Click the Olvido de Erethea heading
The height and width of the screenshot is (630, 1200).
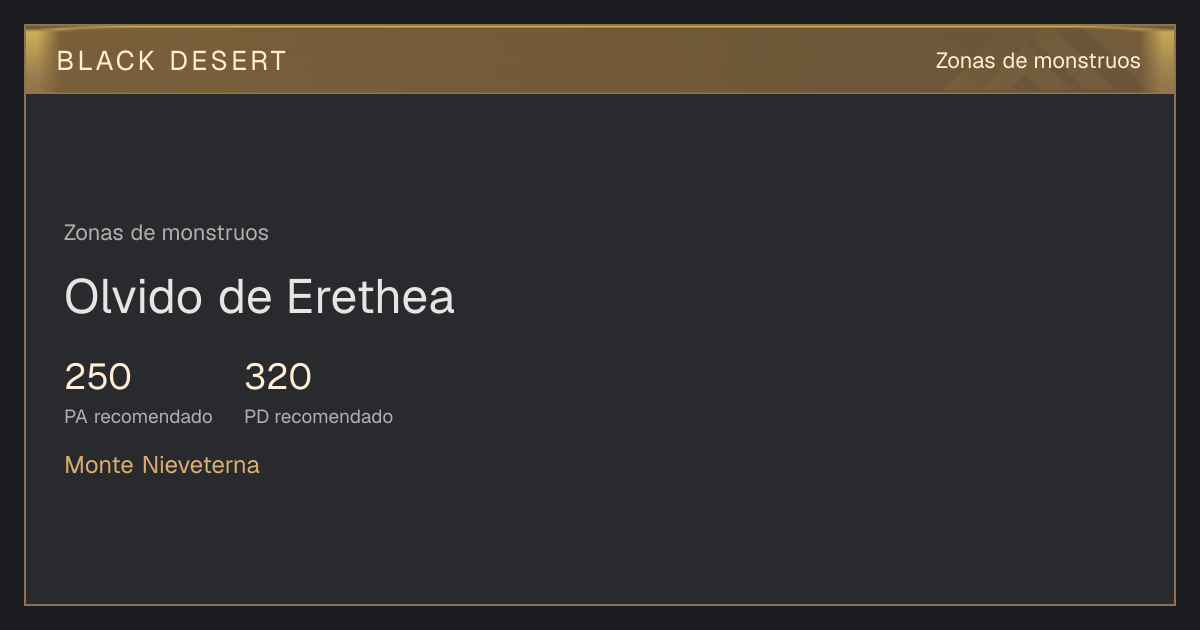259,297
